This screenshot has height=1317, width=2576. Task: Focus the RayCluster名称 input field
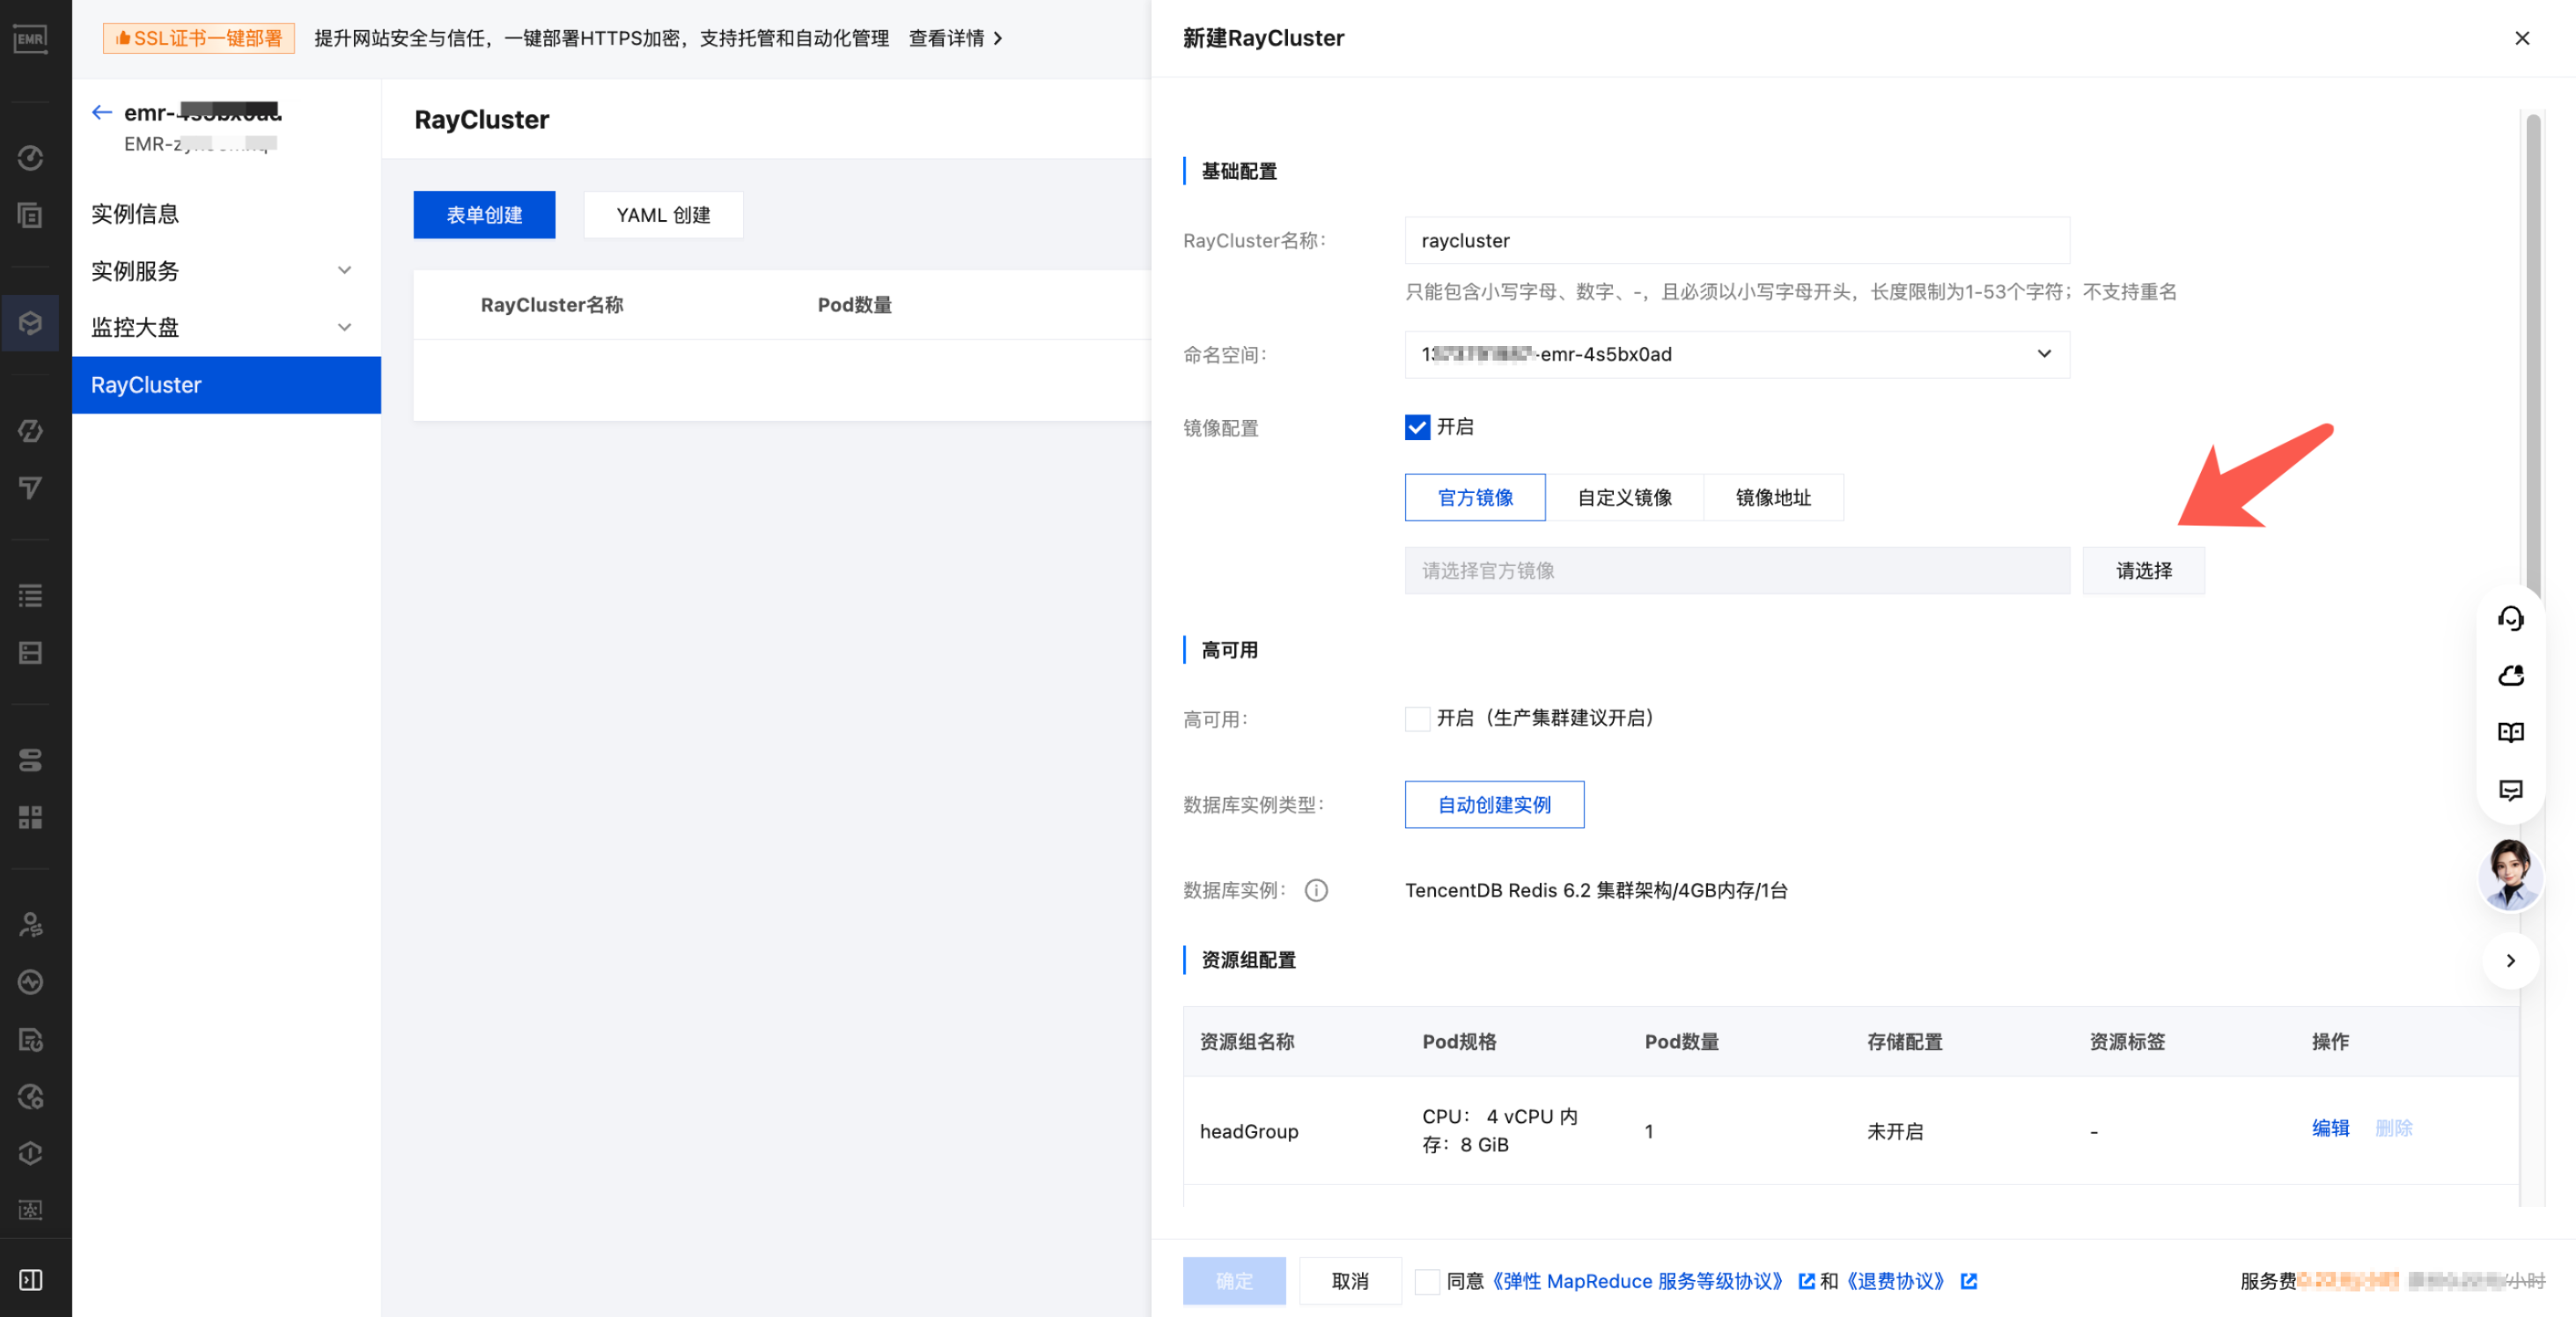pyautogui.click(x=1737, y=240)
